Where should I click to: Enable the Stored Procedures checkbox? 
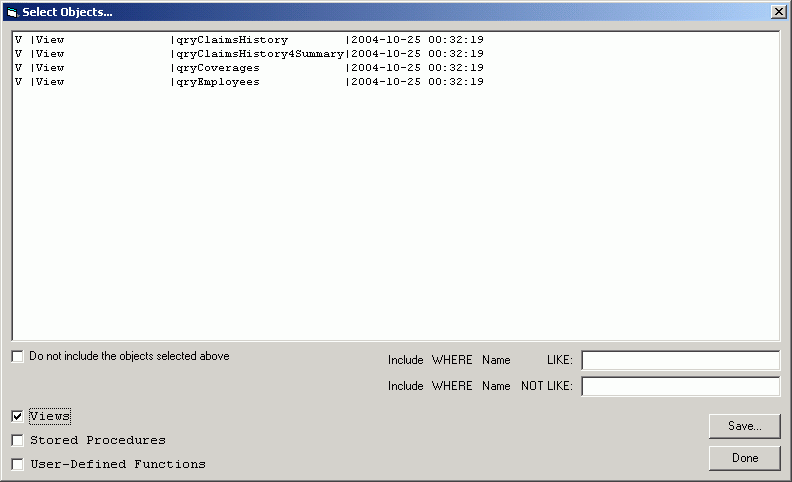tap(18, 440)
